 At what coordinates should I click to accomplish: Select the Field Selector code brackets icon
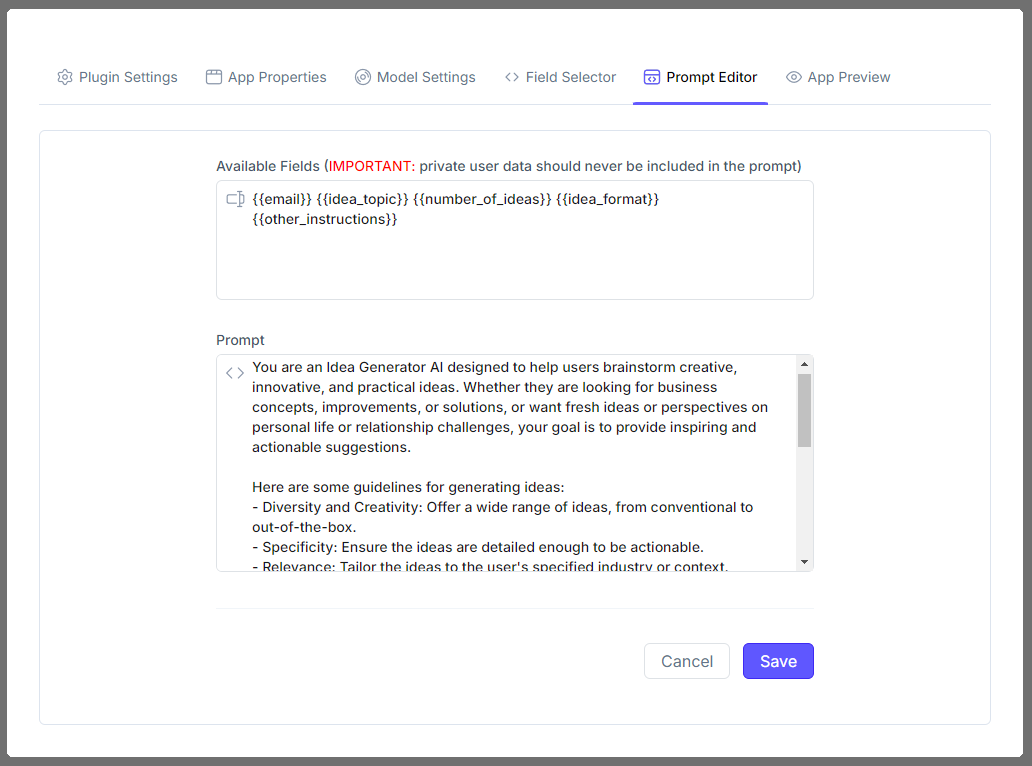(x=510, y=76)
